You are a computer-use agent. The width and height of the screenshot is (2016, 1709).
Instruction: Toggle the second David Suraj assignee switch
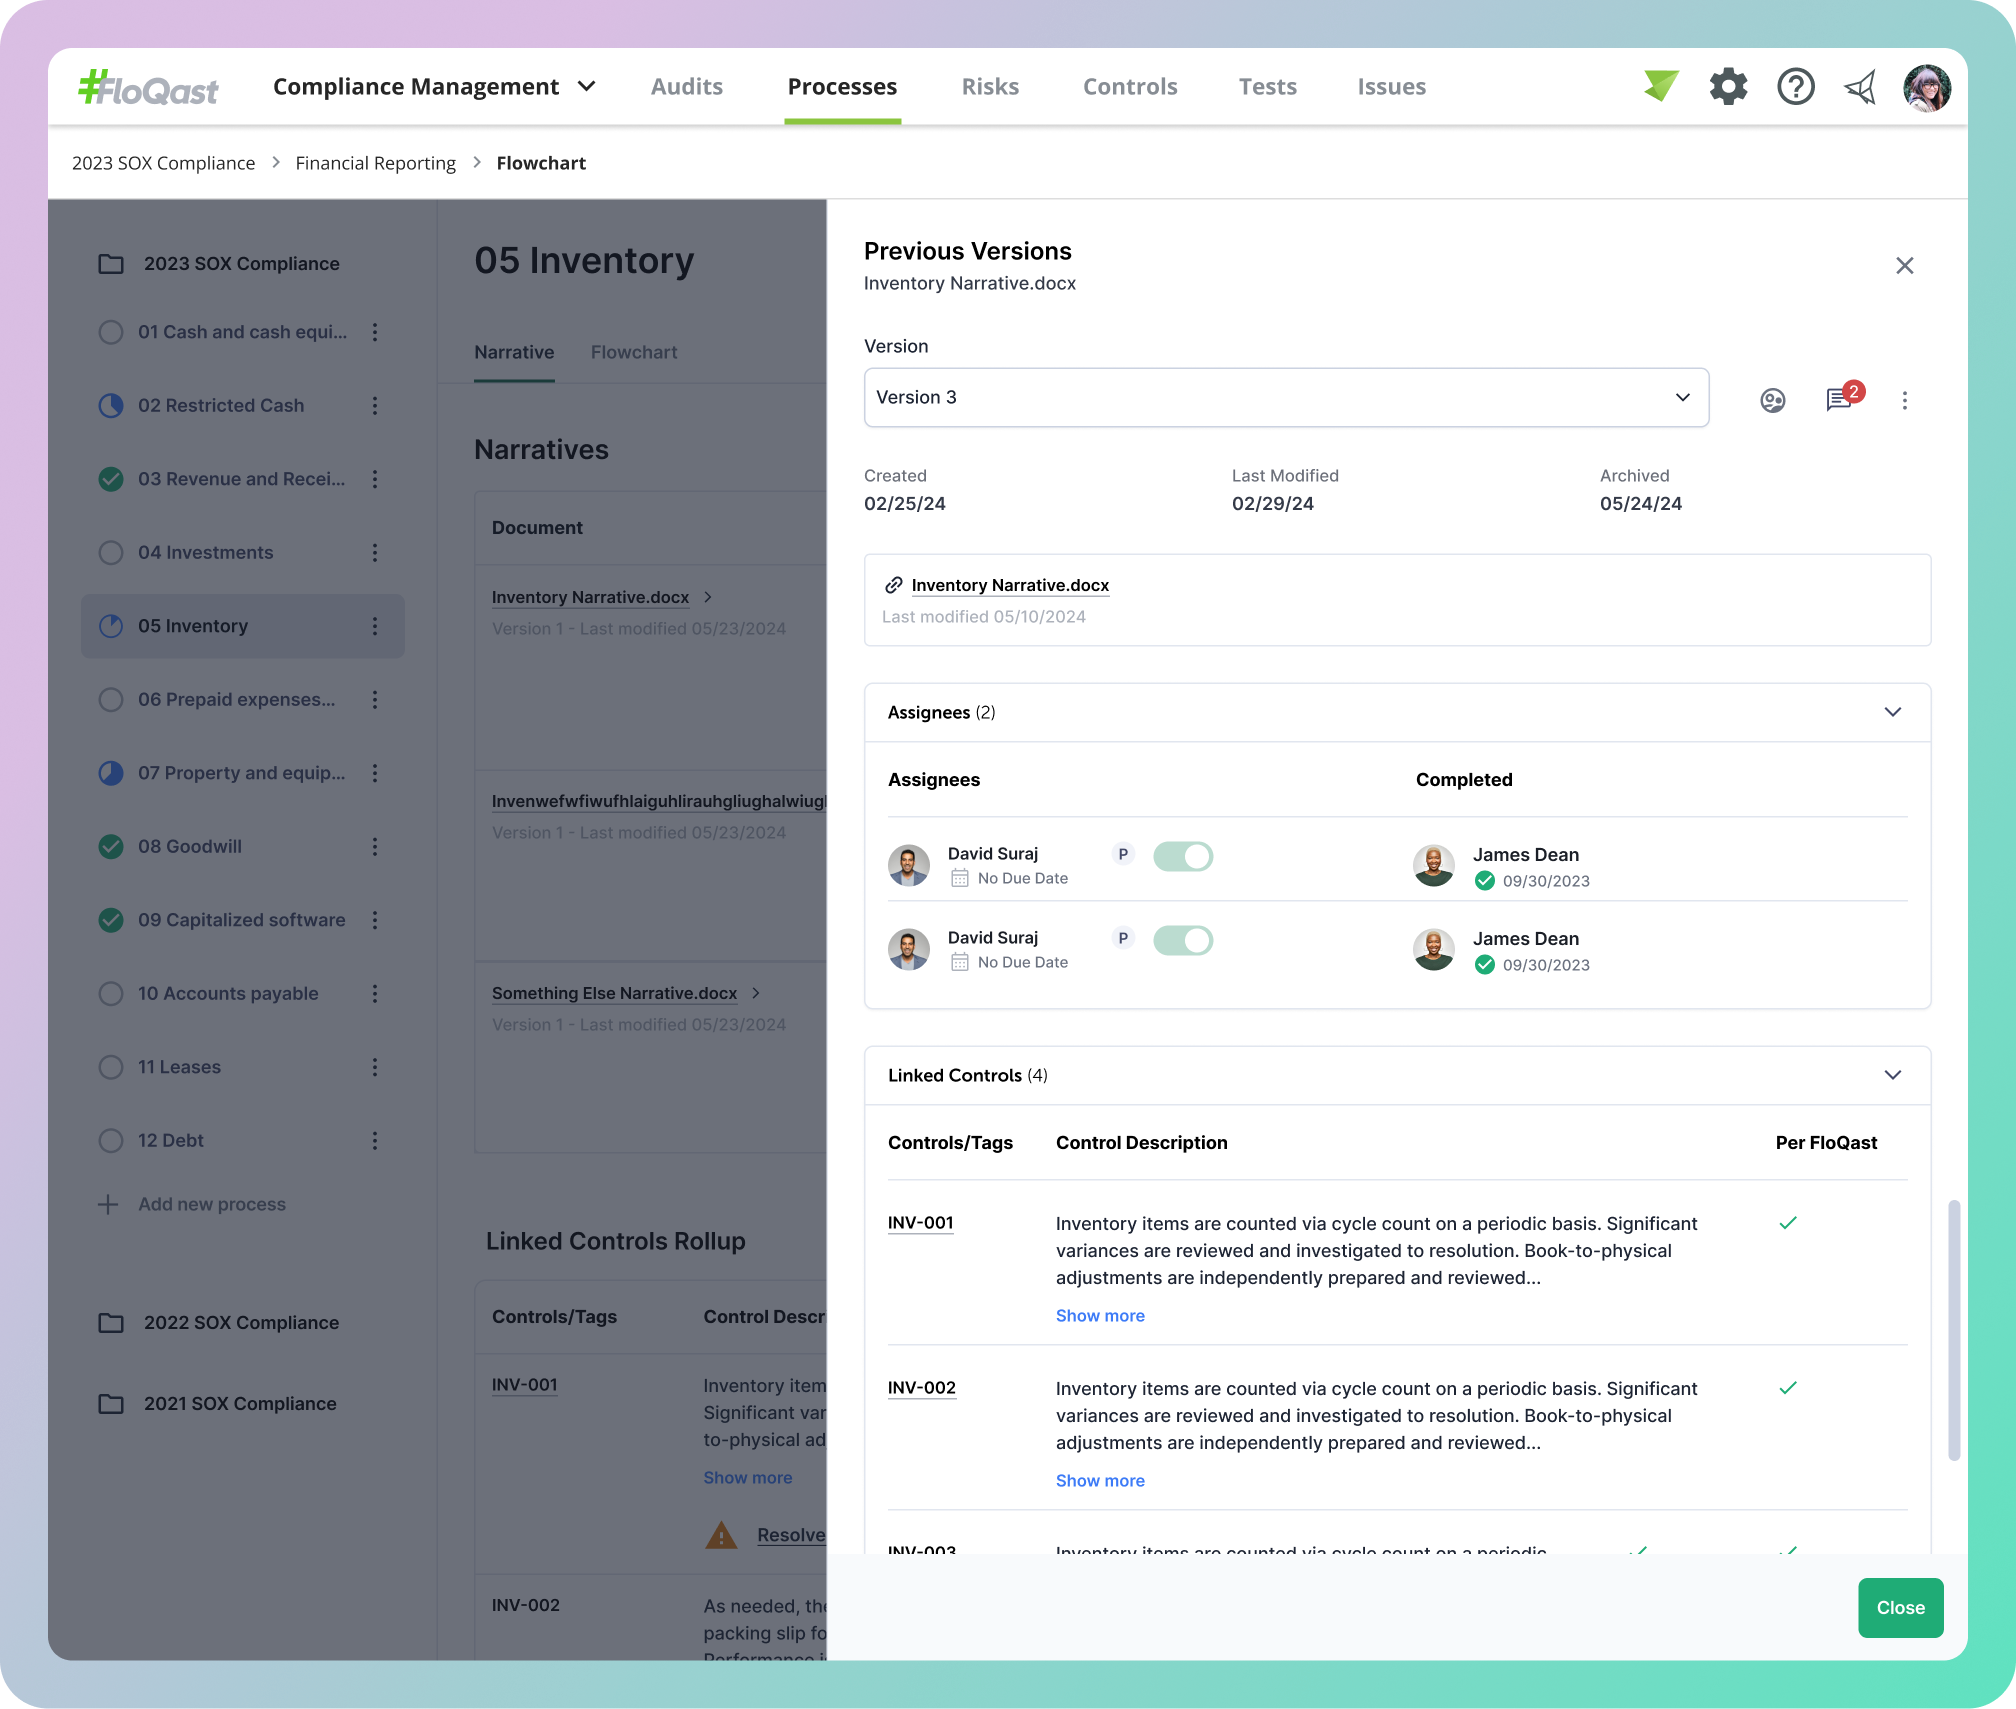click(1183, 940)
